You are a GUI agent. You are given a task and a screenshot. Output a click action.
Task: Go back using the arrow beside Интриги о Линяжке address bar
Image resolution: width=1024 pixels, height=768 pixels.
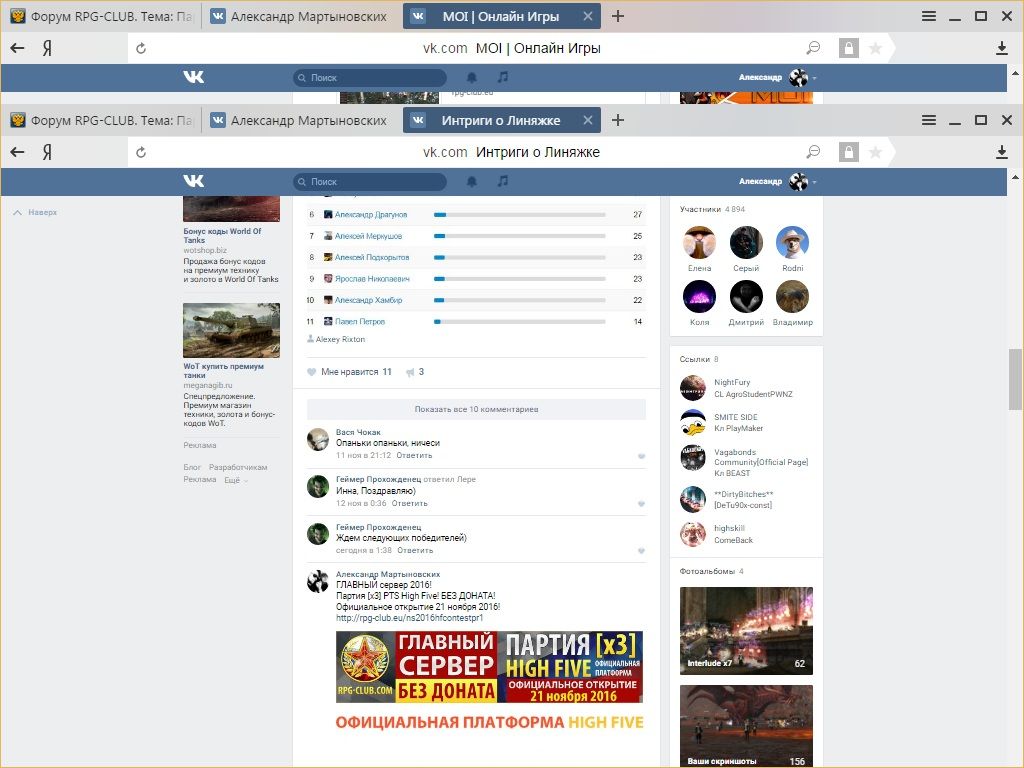[17, 152]
